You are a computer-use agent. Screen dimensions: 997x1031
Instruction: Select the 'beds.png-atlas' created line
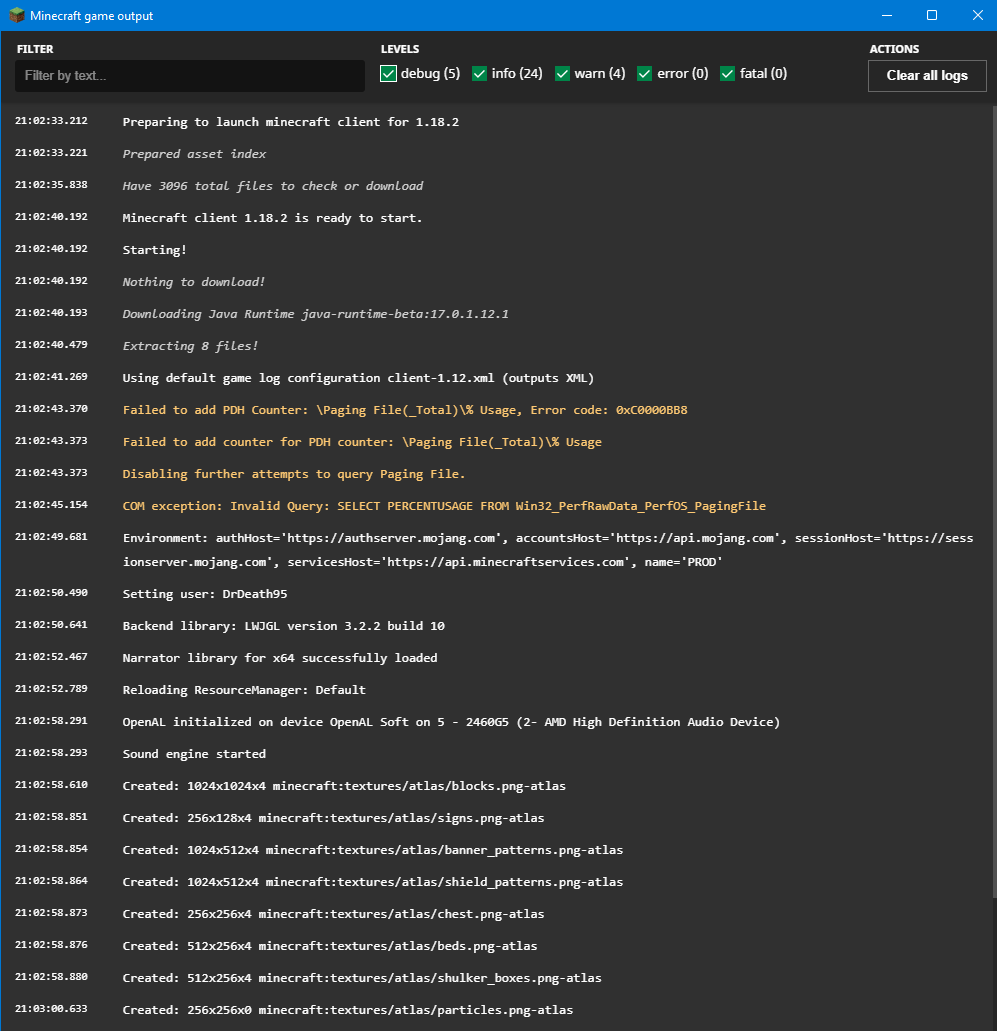tap(330, 946)
